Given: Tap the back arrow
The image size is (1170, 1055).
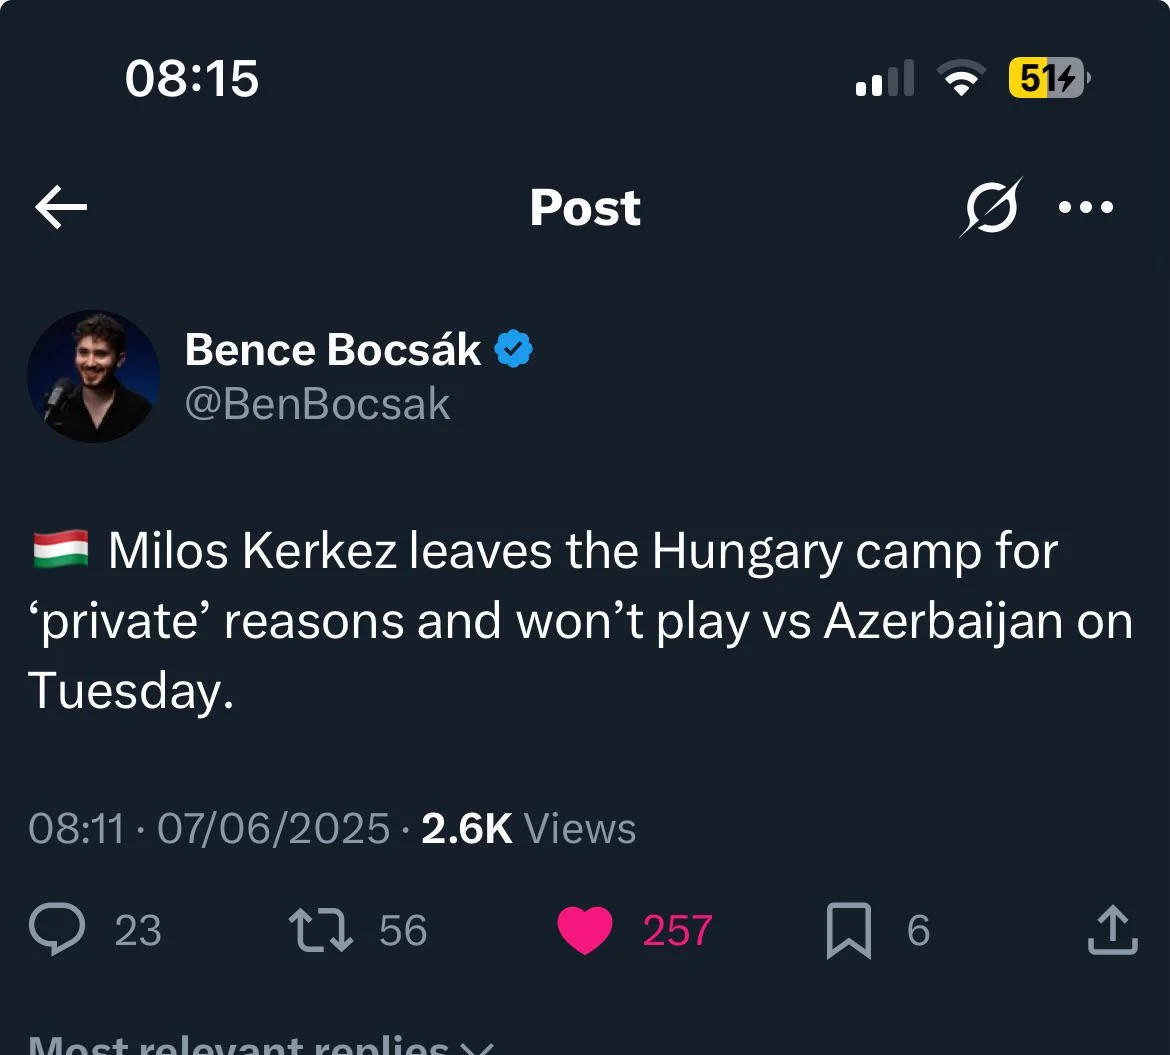Looking at the screenshot, I should pyautogui.click(x=61, y=207).
